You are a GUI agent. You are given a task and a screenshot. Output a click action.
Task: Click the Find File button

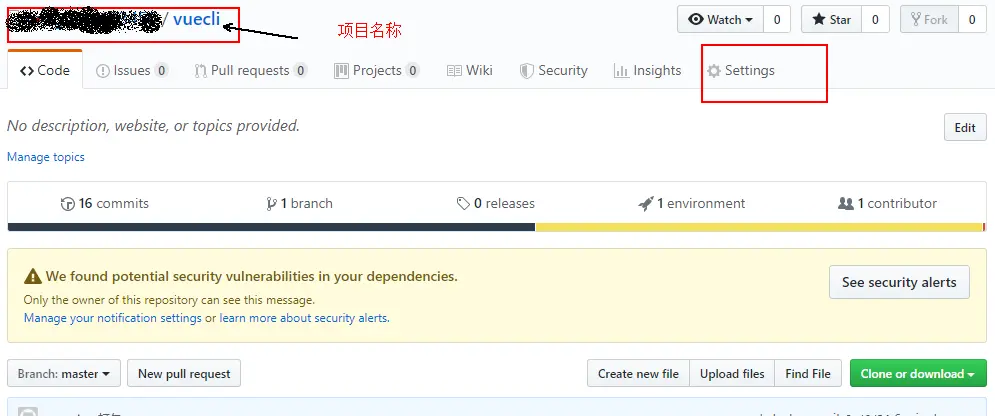808,374
